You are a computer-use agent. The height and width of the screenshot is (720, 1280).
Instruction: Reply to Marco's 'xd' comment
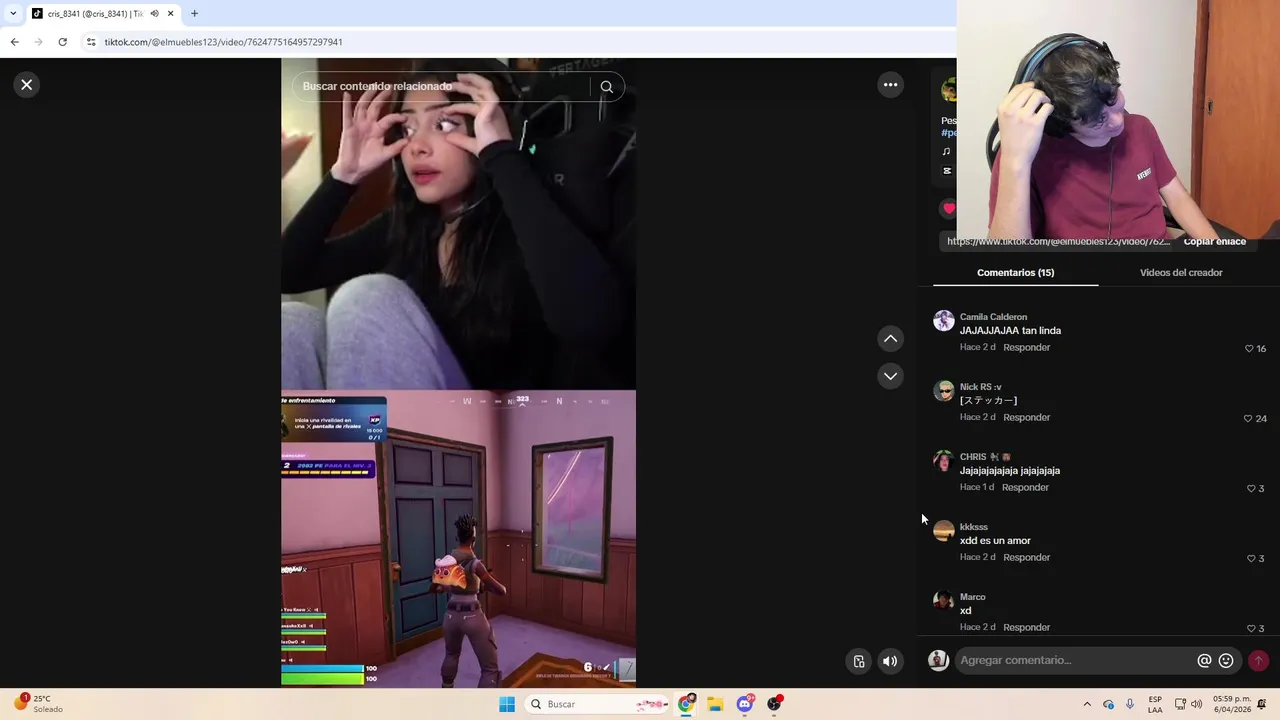1026,628
